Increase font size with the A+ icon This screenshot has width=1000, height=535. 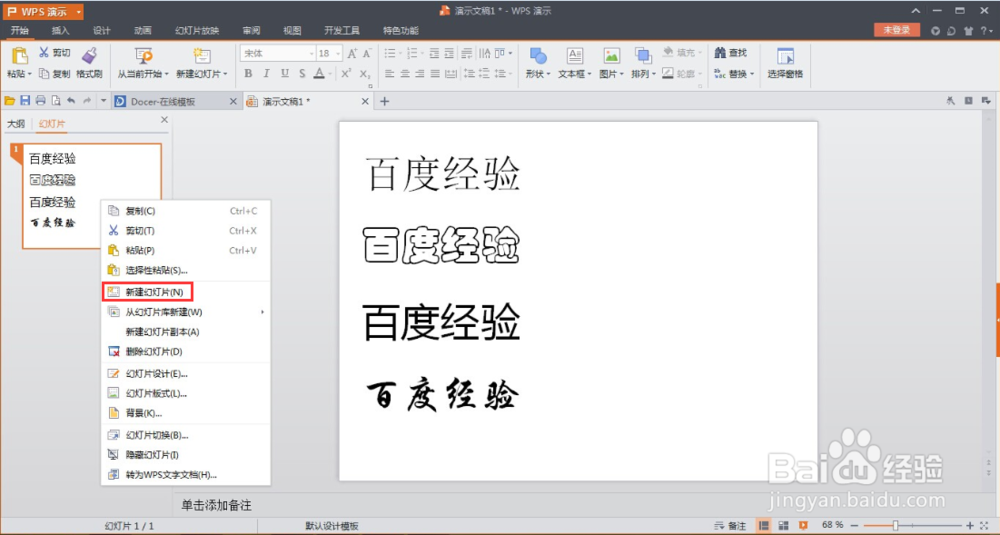coord(352,54)
